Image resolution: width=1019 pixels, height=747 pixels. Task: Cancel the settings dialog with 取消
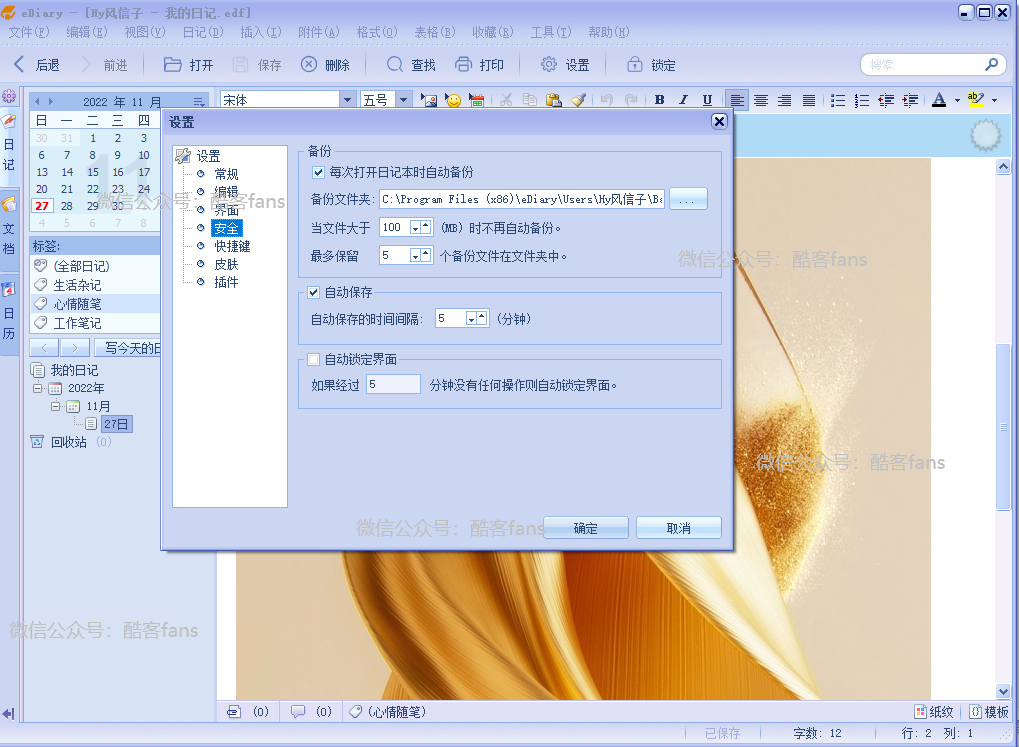tap(678, 528)
